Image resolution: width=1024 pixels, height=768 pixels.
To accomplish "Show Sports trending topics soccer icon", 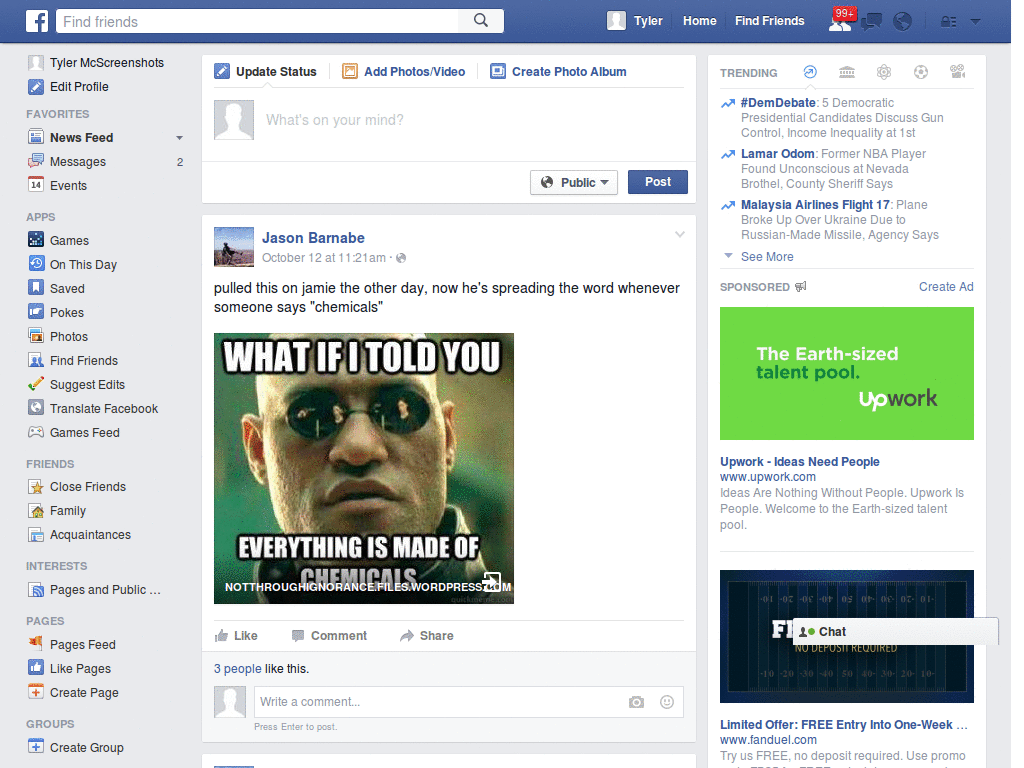I will [920, 71].
